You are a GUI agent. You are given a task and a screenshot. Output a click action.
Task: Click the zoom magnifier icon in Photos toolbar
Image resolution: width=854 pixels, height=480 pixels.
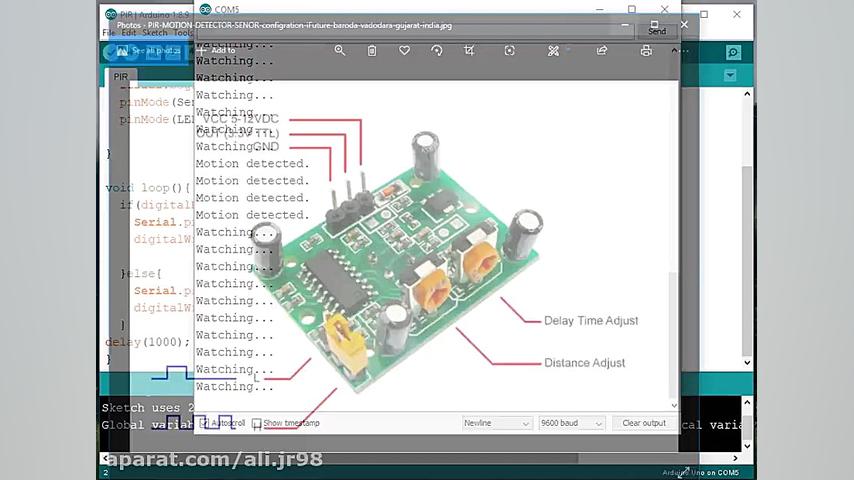coord(340,51)
